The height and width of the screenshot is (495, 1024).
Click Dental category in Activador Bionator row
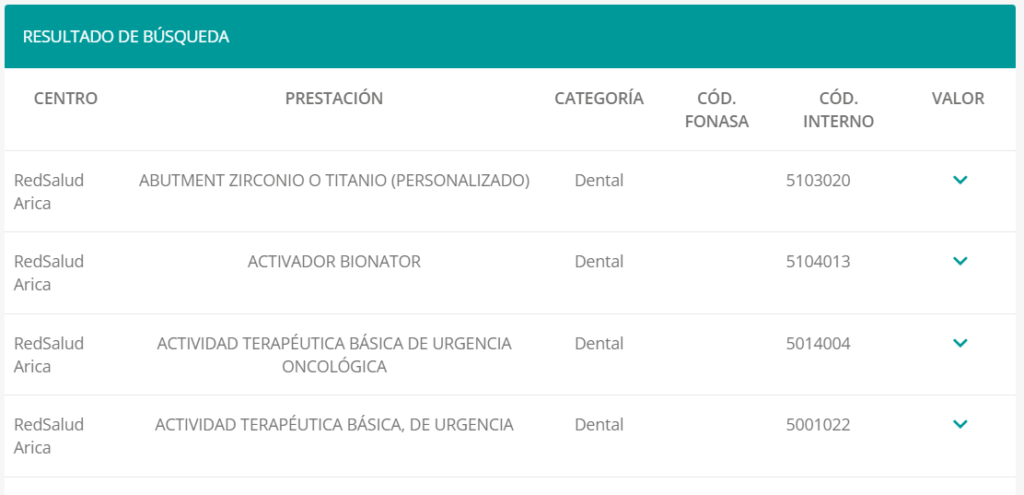tap(599, 262)
